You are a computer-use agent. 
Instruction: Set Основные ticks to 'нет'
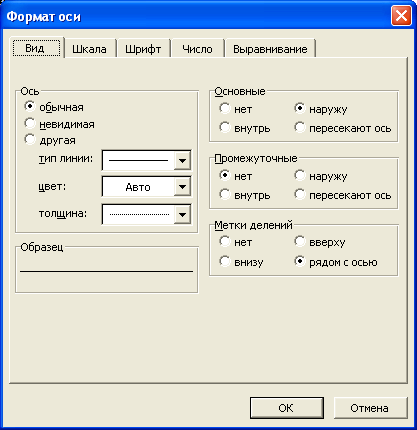[x=225, y=108]
